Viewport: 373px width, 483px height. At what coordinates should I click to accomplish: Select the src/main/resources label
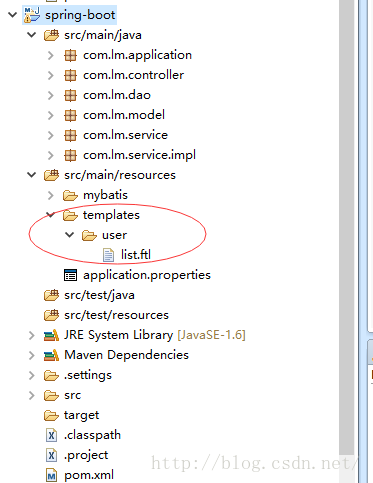tap(120, 175)
